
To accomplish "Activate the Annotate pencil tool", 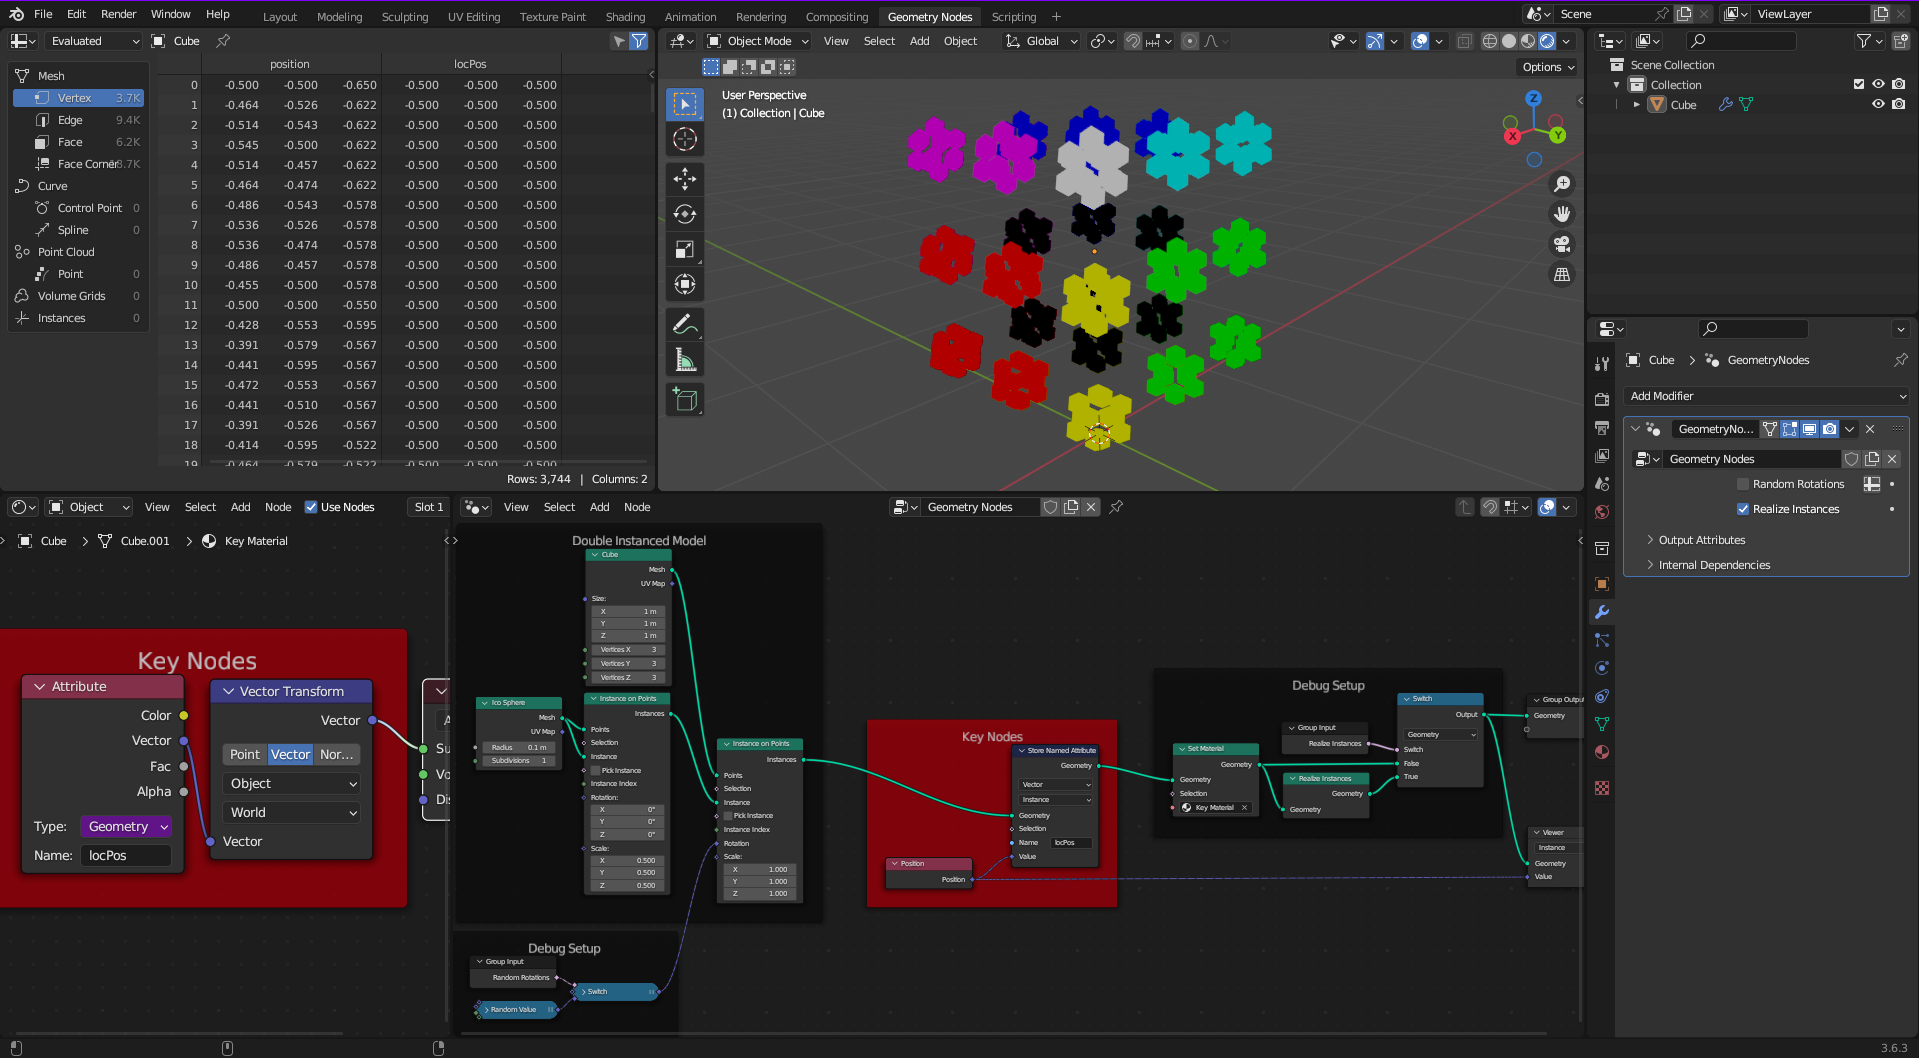I will (x=685, y=324).
